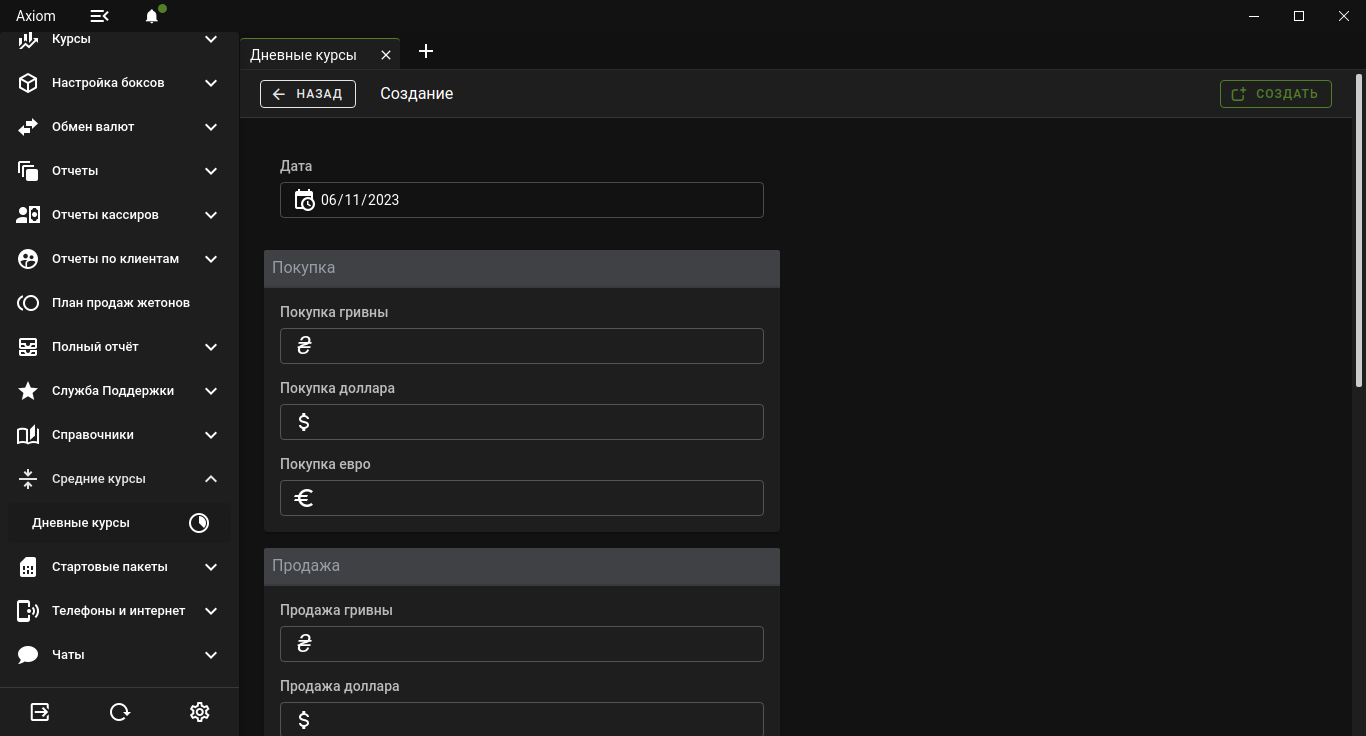Collapse the sidebar menu icon
The height and width of the screenshot is (736, 1366).
(x=99, y=16)
